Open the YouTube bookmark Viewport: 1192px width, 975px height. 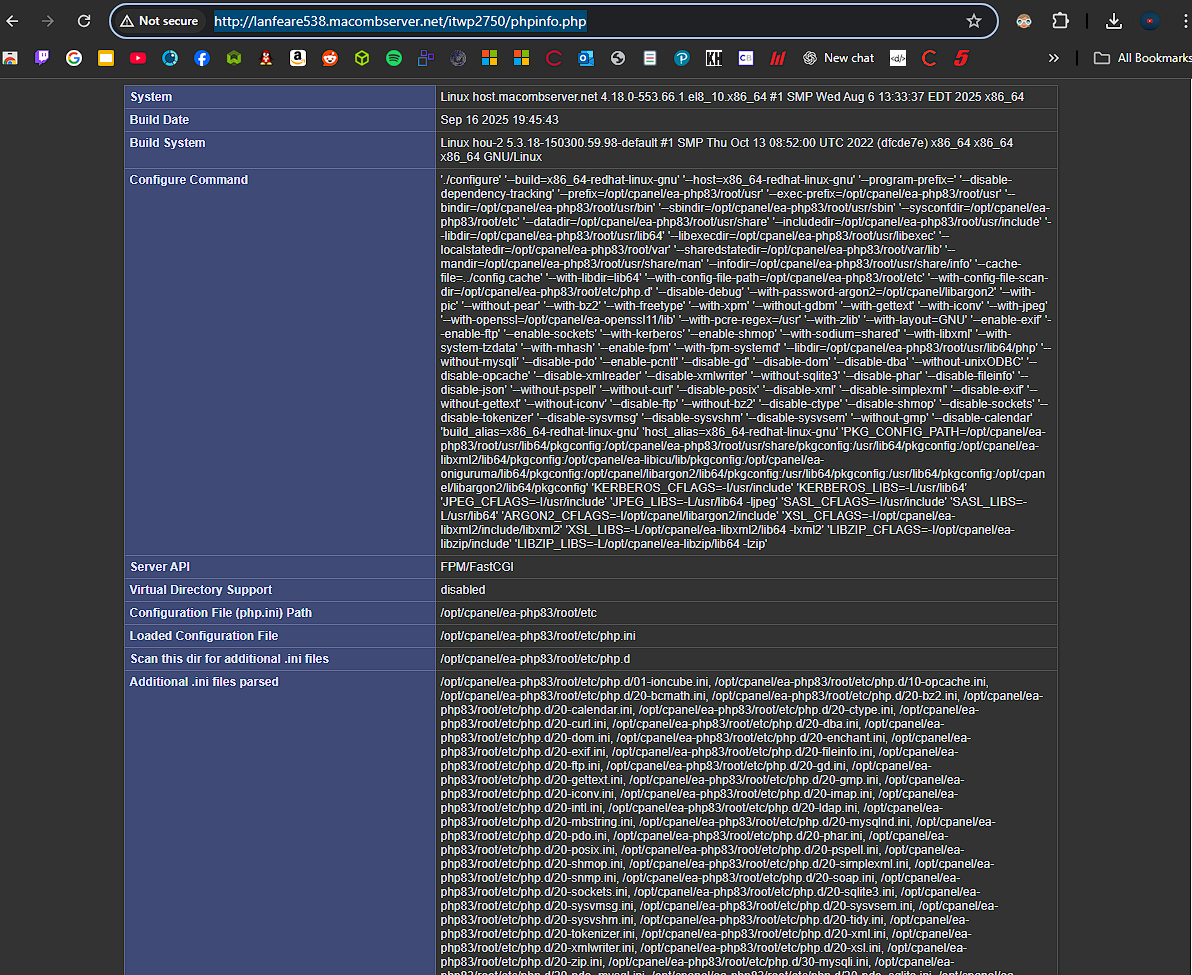pos(138,58)
